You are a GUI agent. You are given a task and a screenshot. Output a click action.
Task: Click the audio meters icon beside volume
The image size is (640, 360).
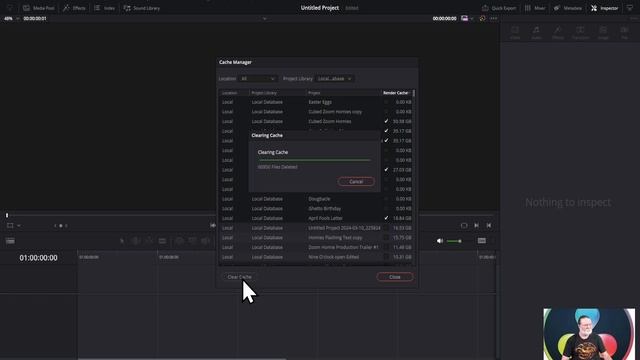point(482,241)
